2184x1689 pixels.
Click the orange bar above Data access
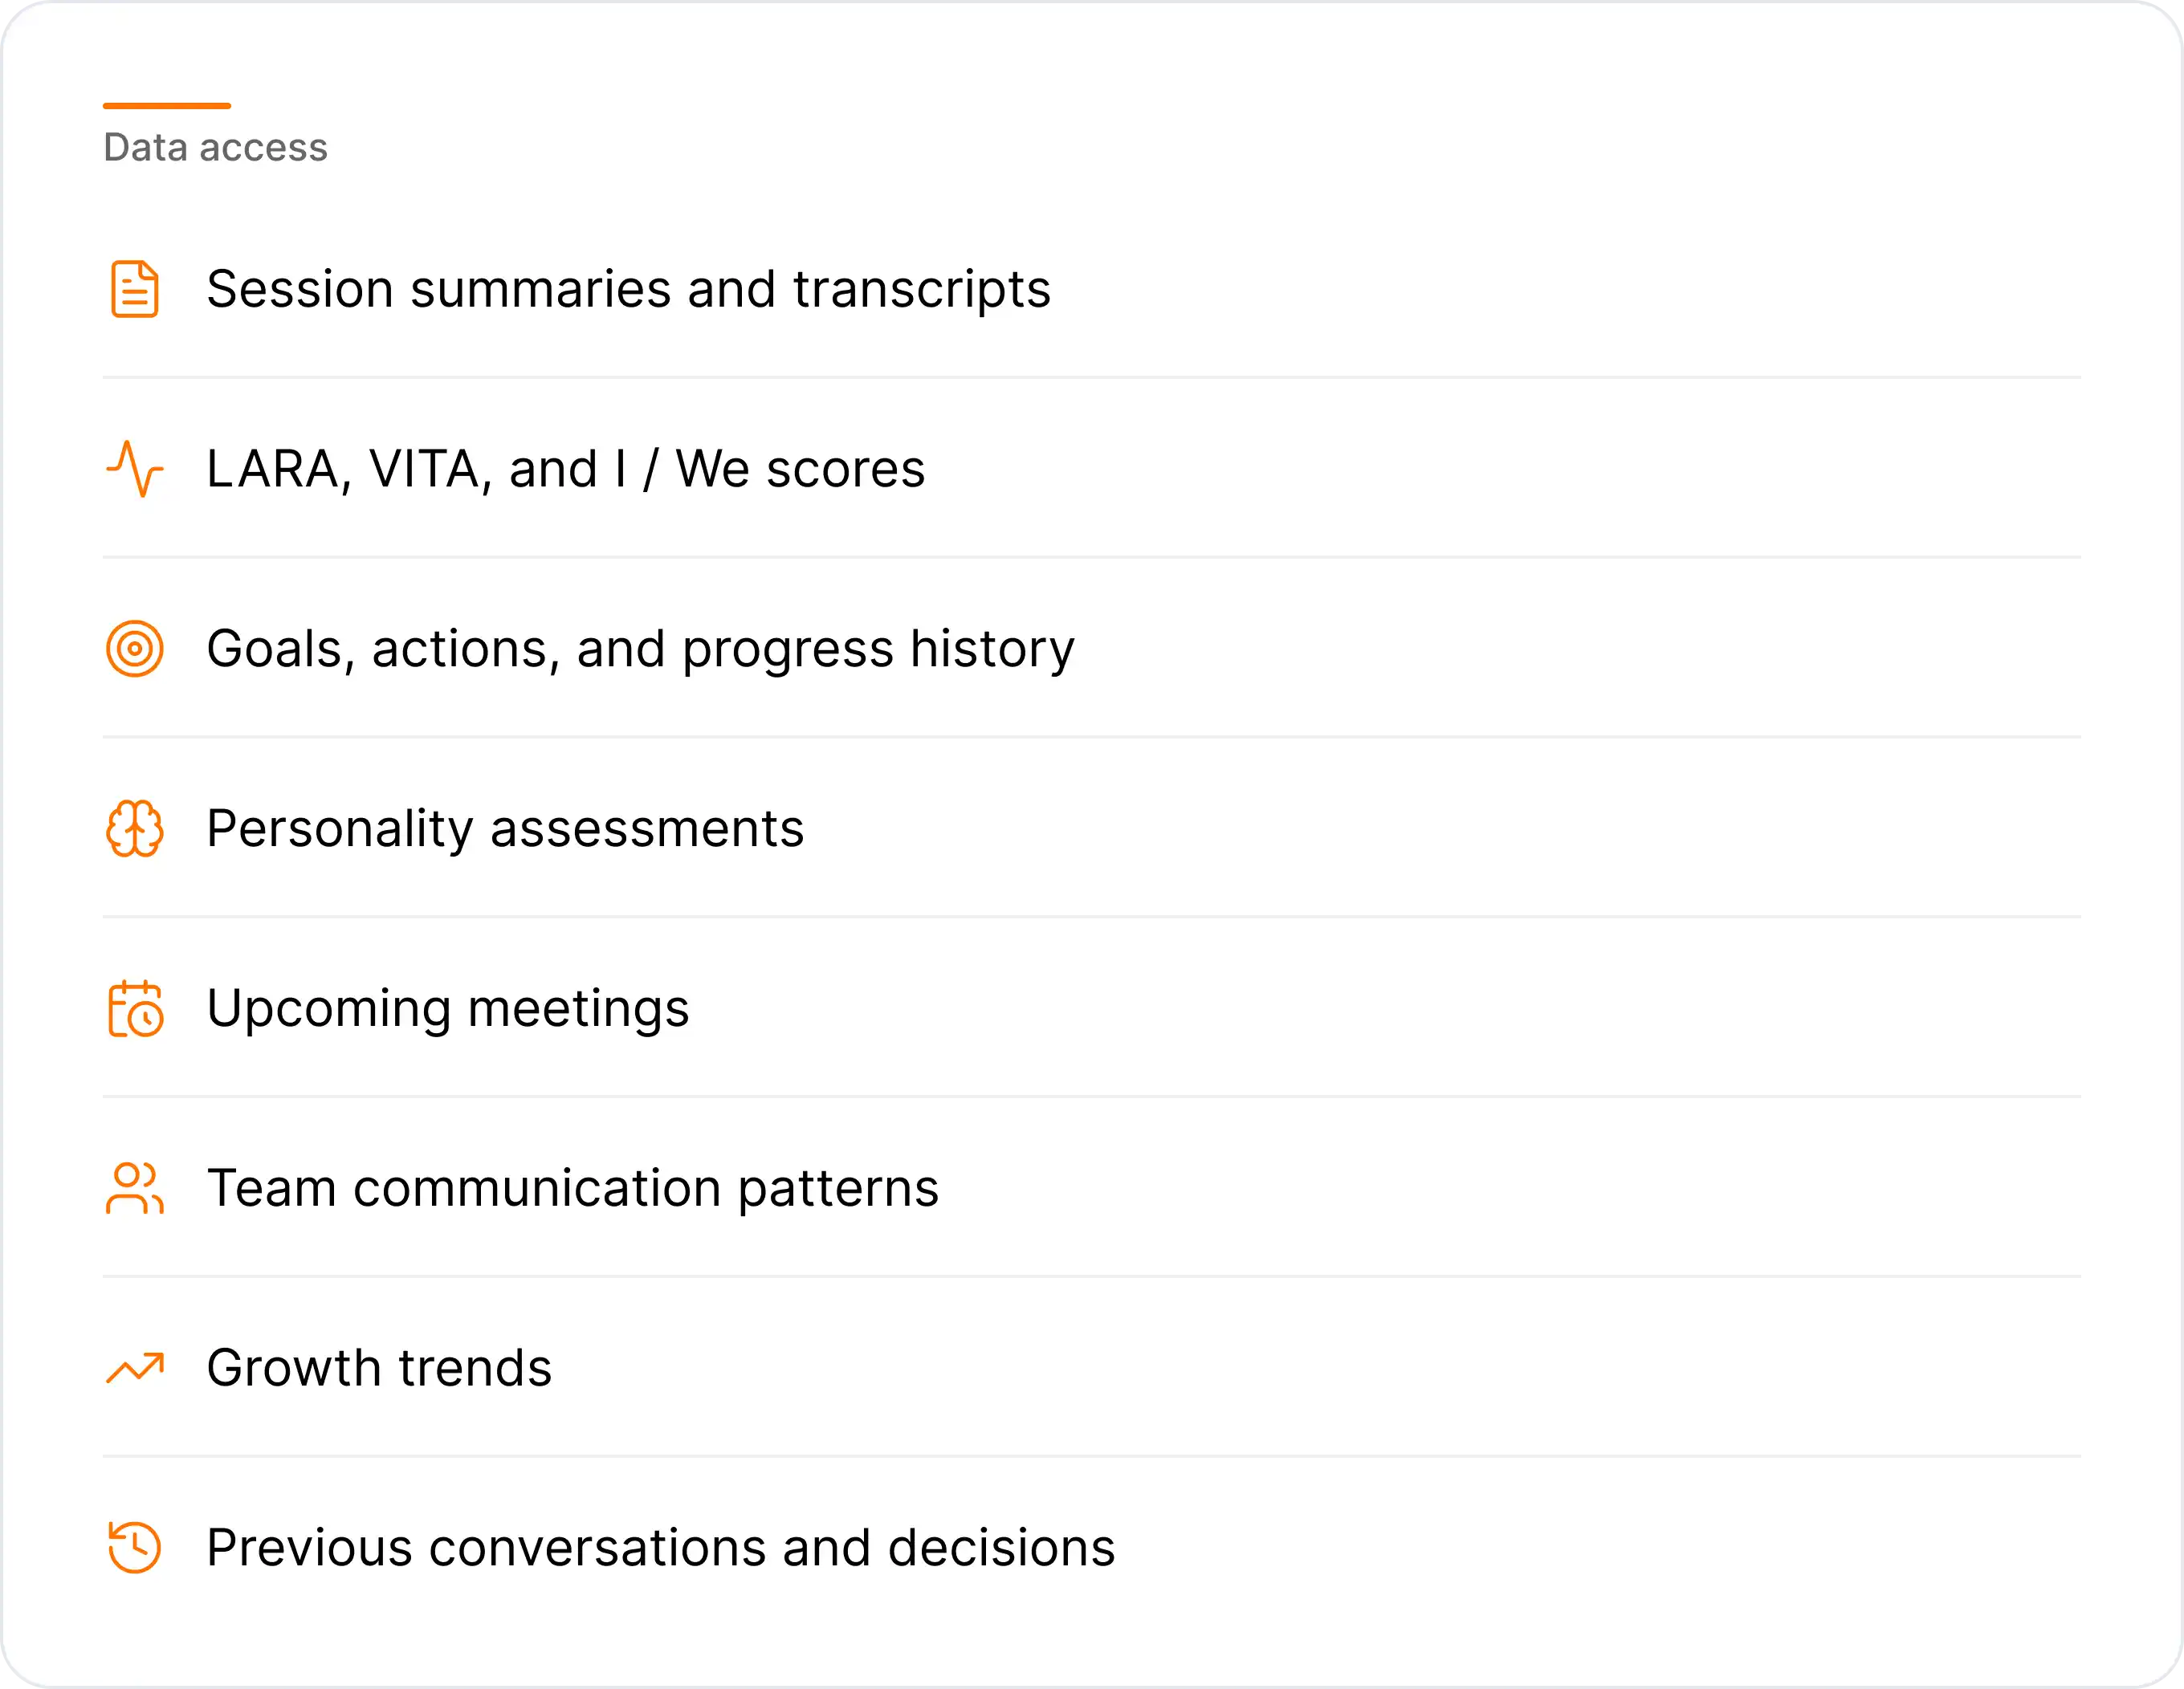point(166,105)
